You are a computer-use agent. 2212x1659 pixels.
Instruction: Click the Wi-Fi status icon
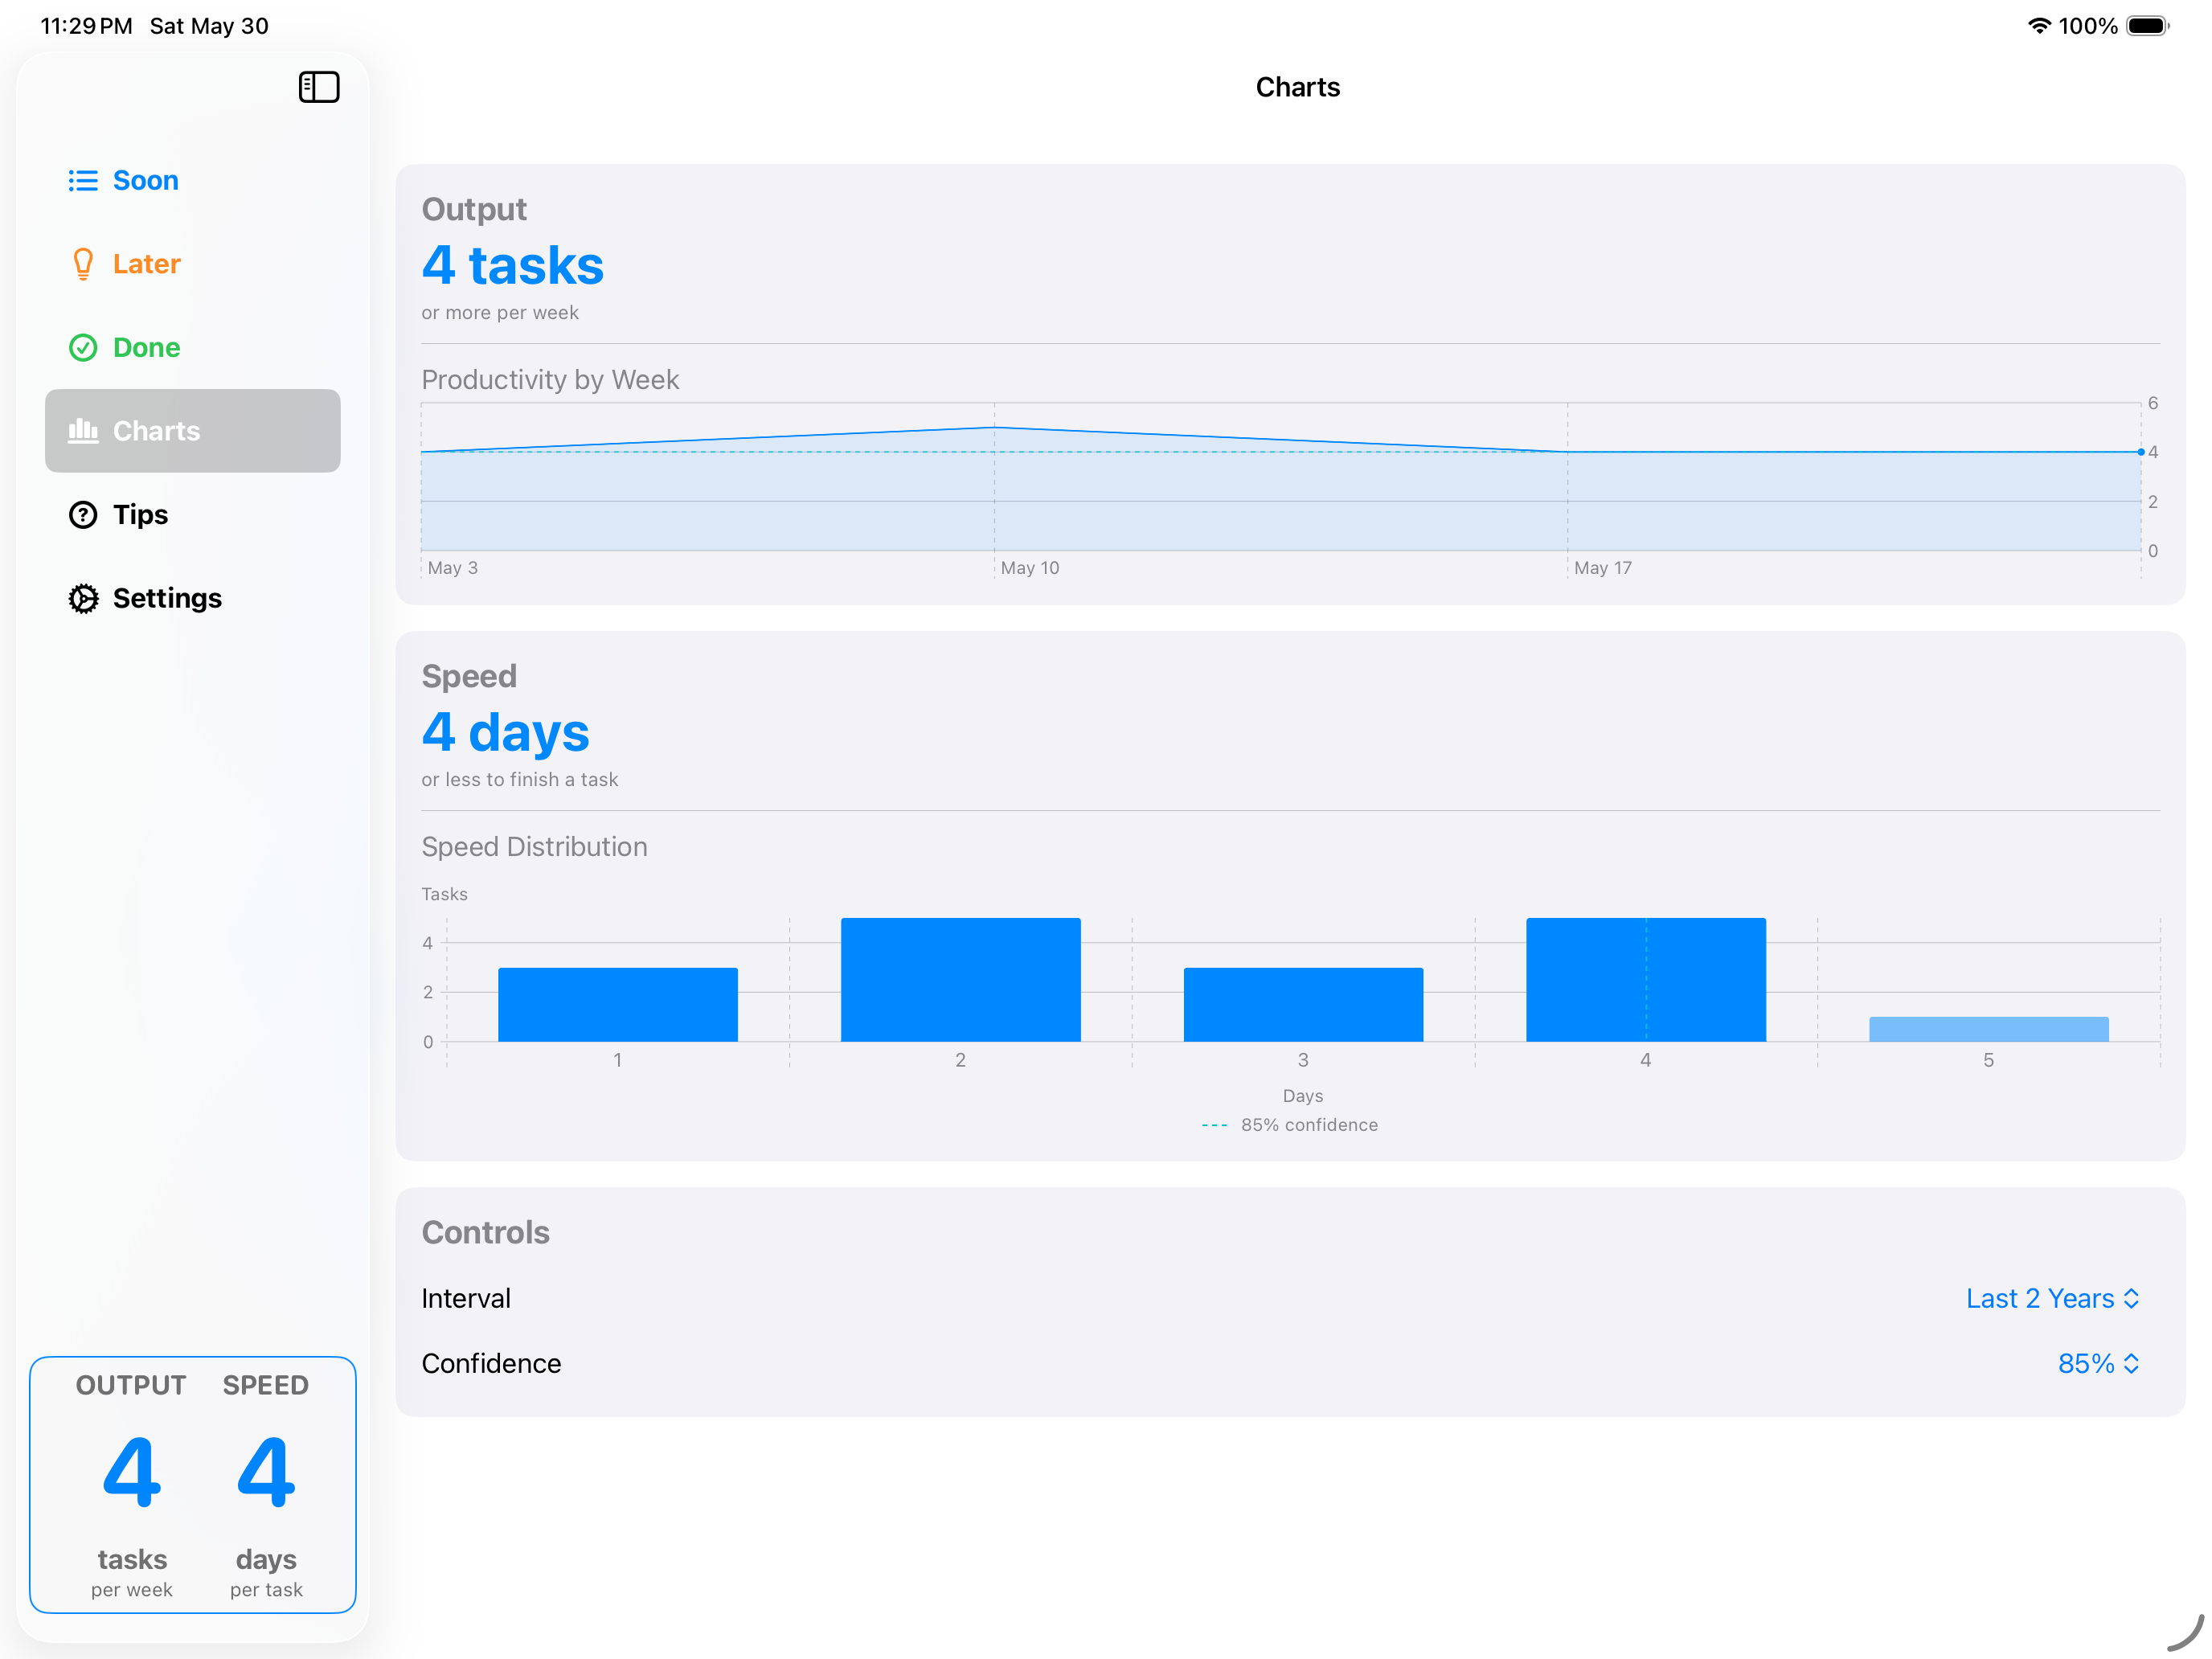(2038, 26)
